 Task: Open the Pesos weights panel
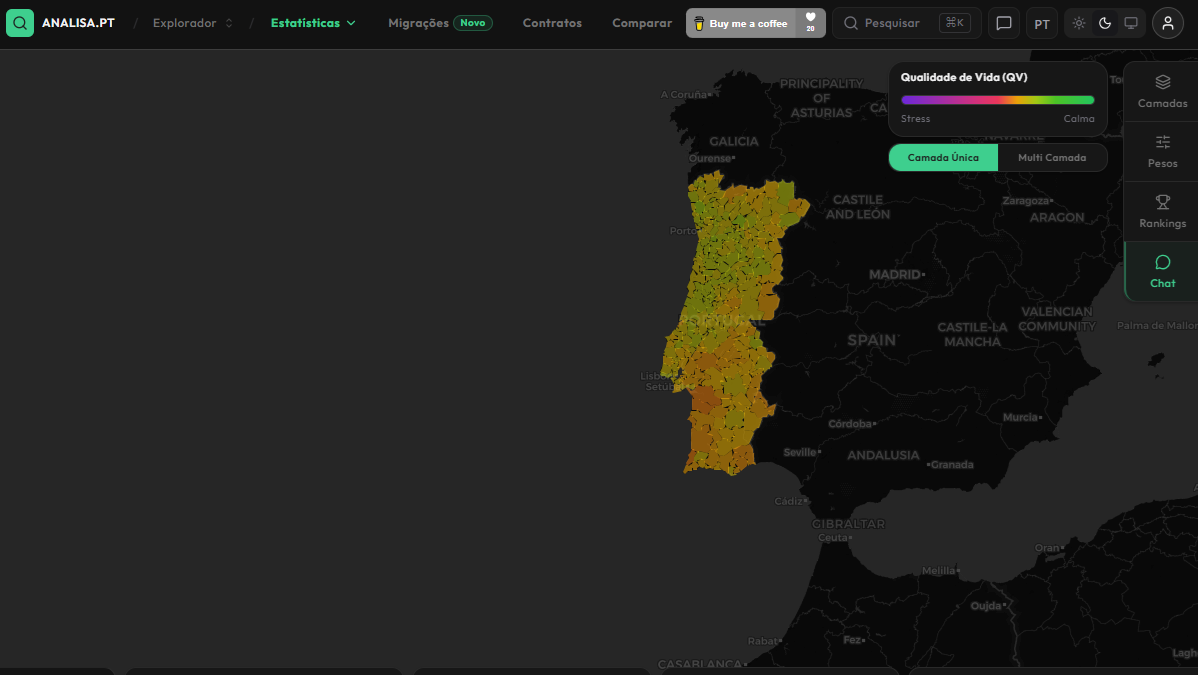point(1162,151)
